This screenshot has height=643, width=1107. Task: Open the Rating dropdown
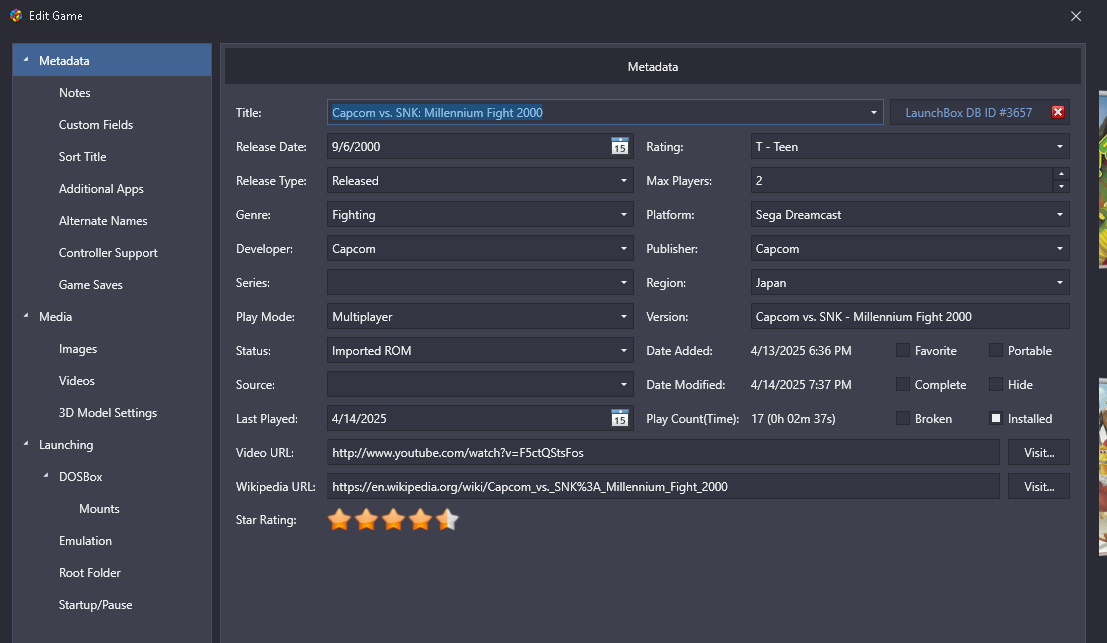click(910, 147)
